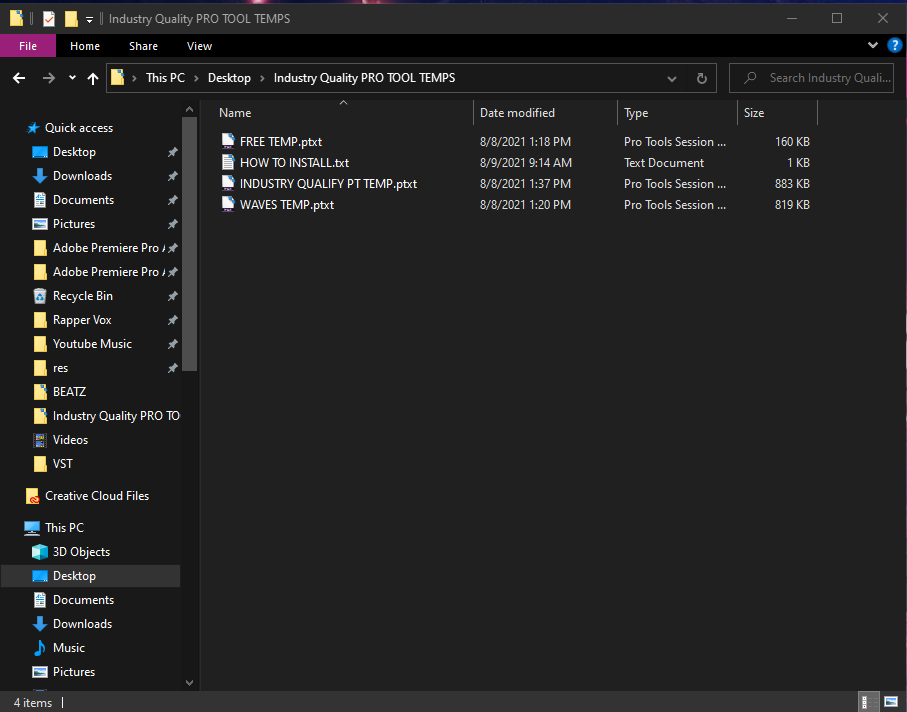Open the Help question mark icon

[x=894, y=45]
